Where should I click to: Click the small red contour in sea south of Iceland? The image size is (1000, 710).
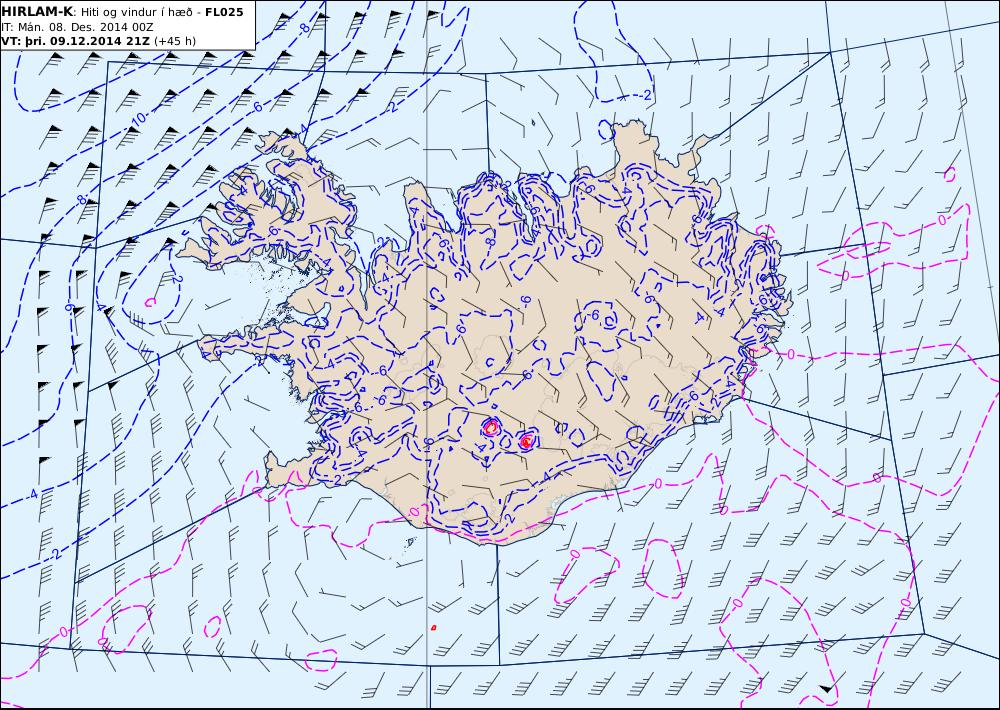click(434, 628)
